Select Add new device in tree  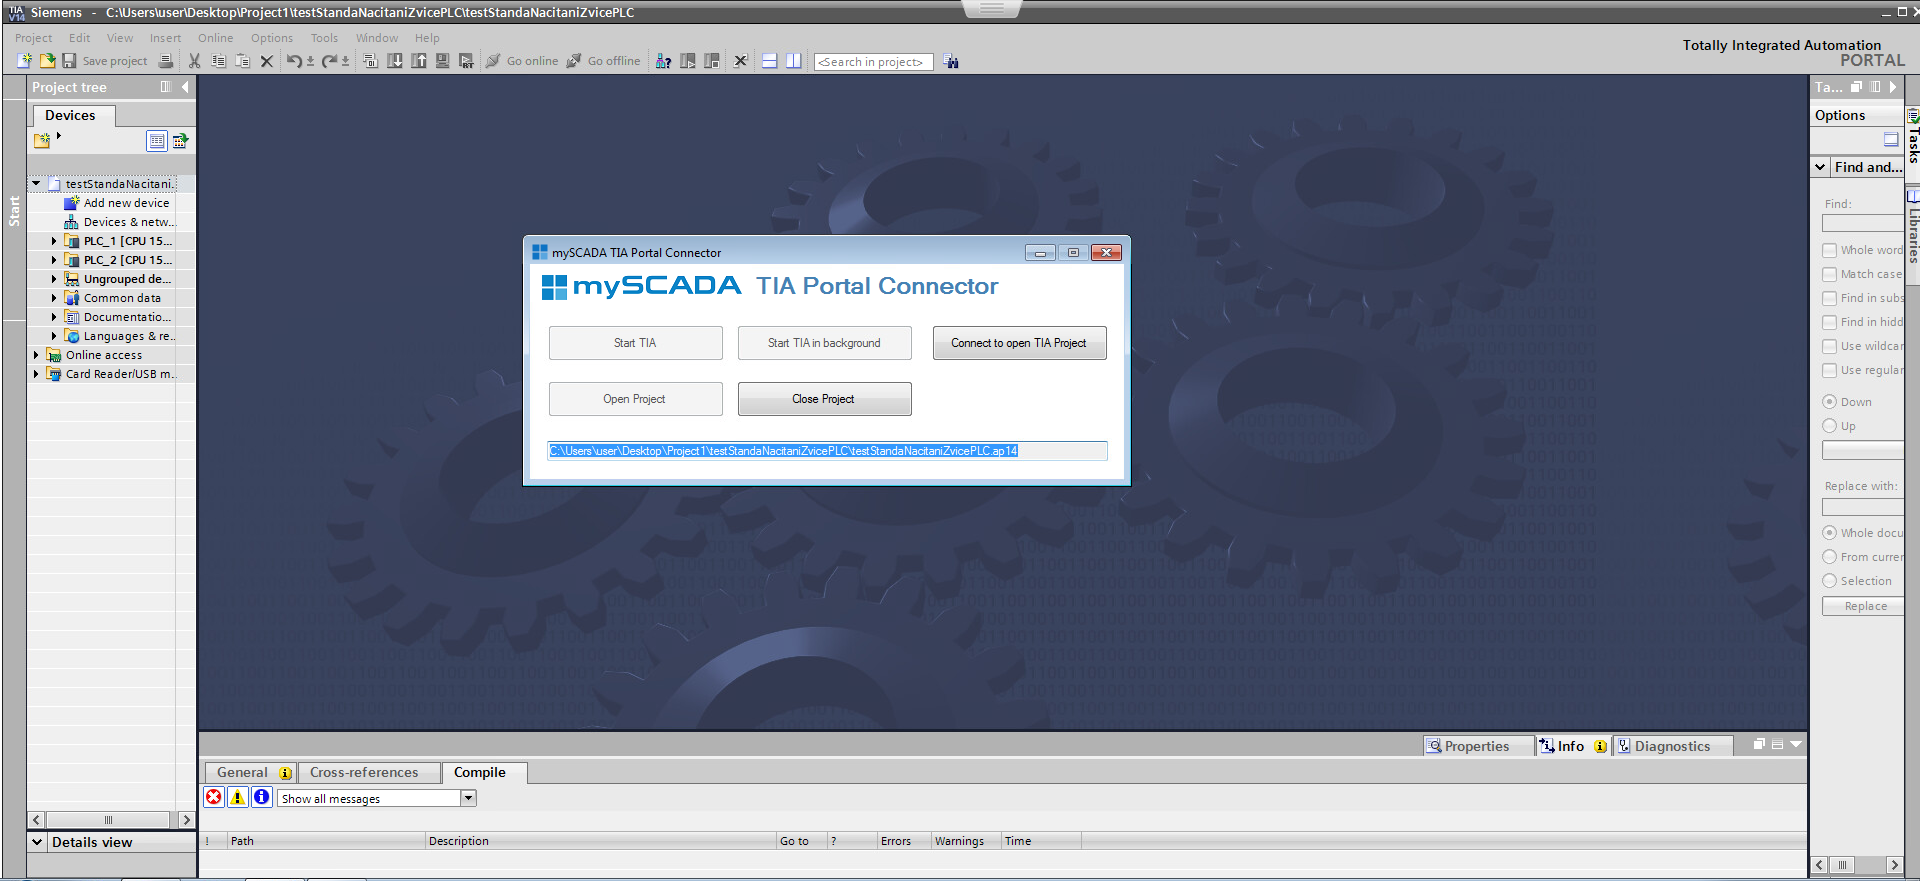(x=126, y=203)
